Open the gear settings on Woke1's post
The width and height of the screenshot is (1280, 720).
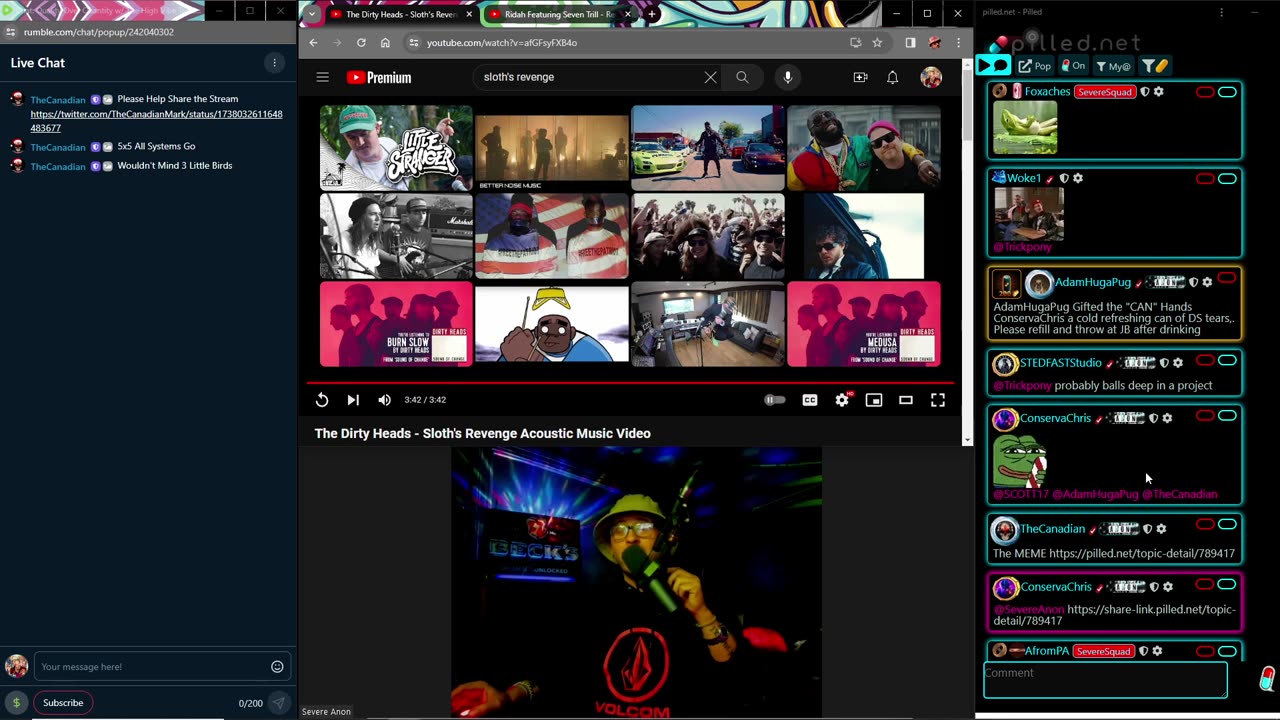click(1078, 178)
